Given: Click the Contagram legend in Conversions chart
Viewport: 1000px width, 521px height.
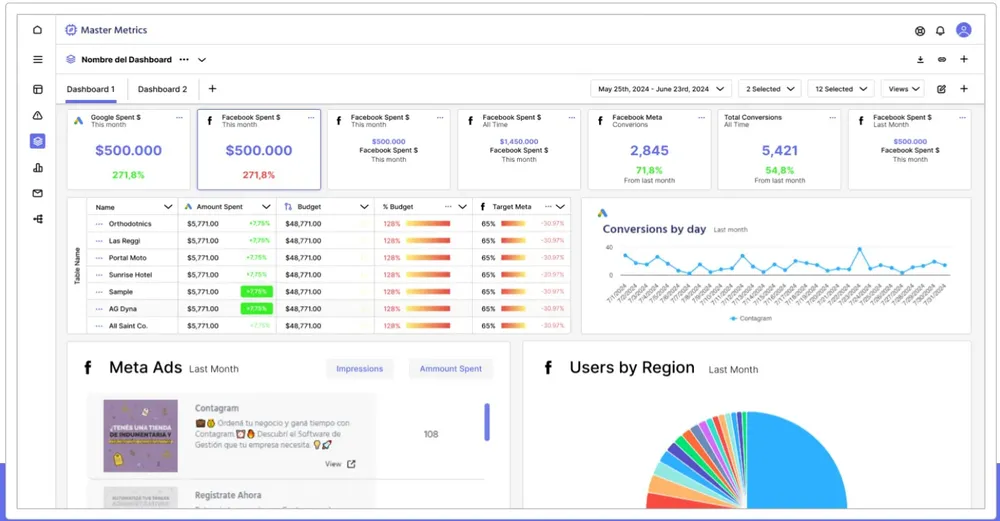Looking at the screenshot, I should 751,318.
